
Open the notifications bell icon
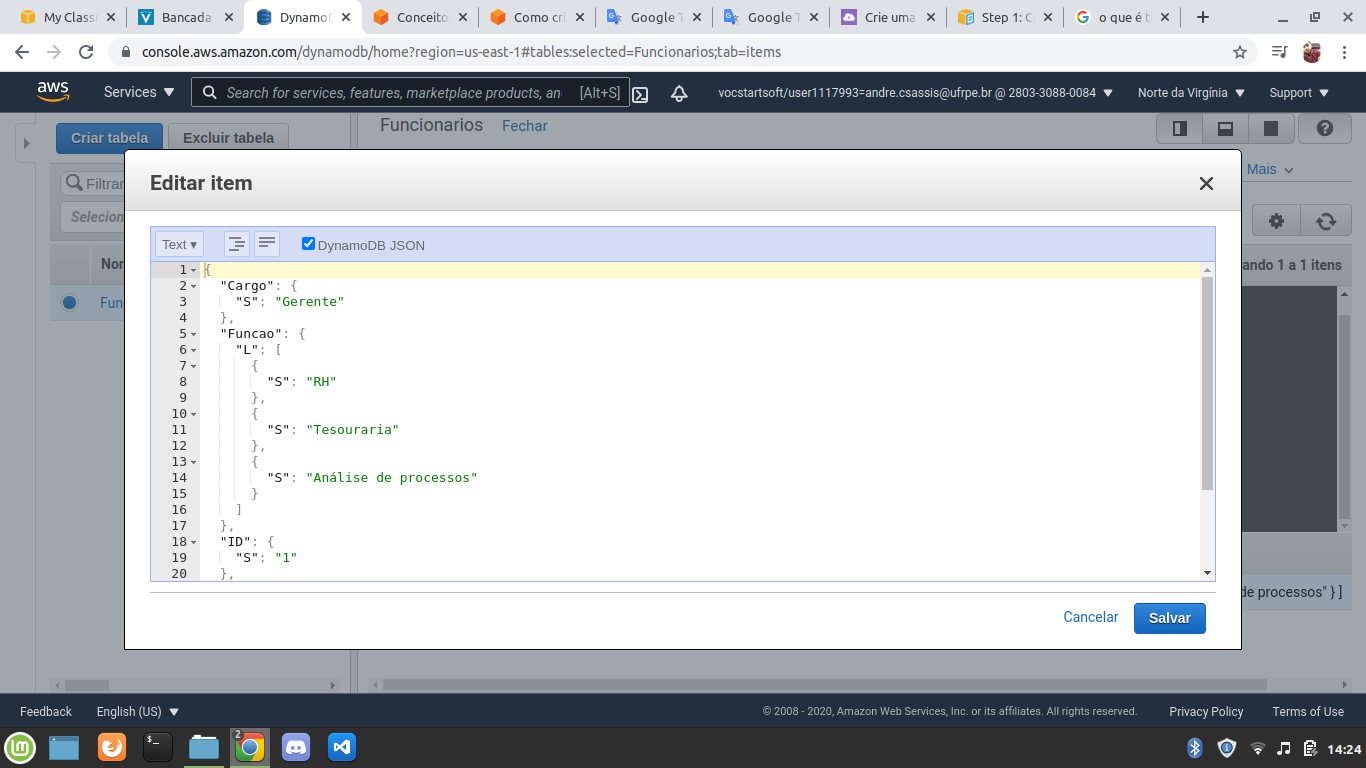[679, 93]
